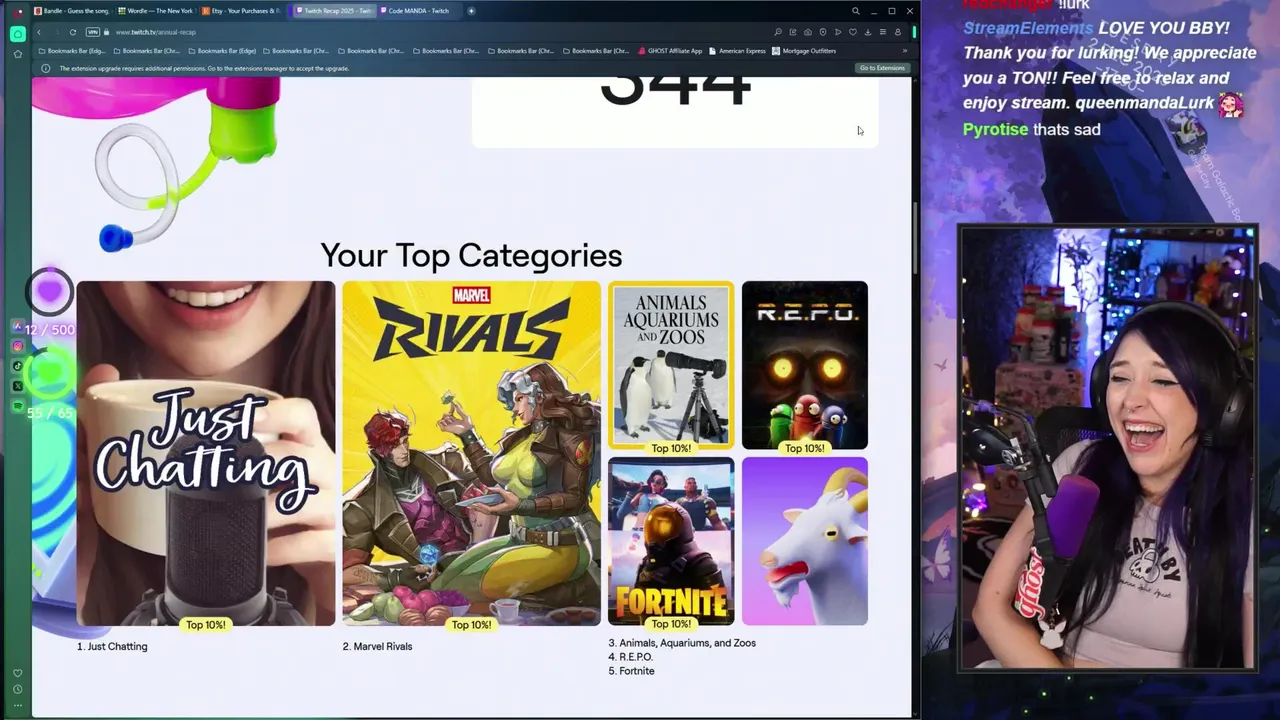Click the R.E.P.O. category card
This screenshot has width=1280, height=720.
click(805, 365)
